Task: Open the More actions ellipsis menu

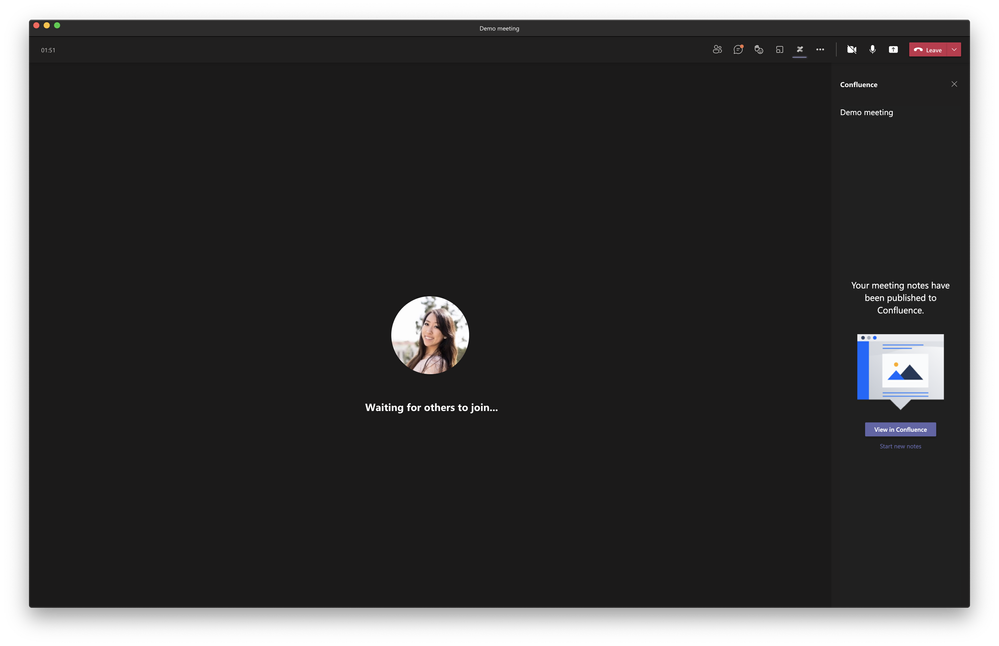Action: 820,50
